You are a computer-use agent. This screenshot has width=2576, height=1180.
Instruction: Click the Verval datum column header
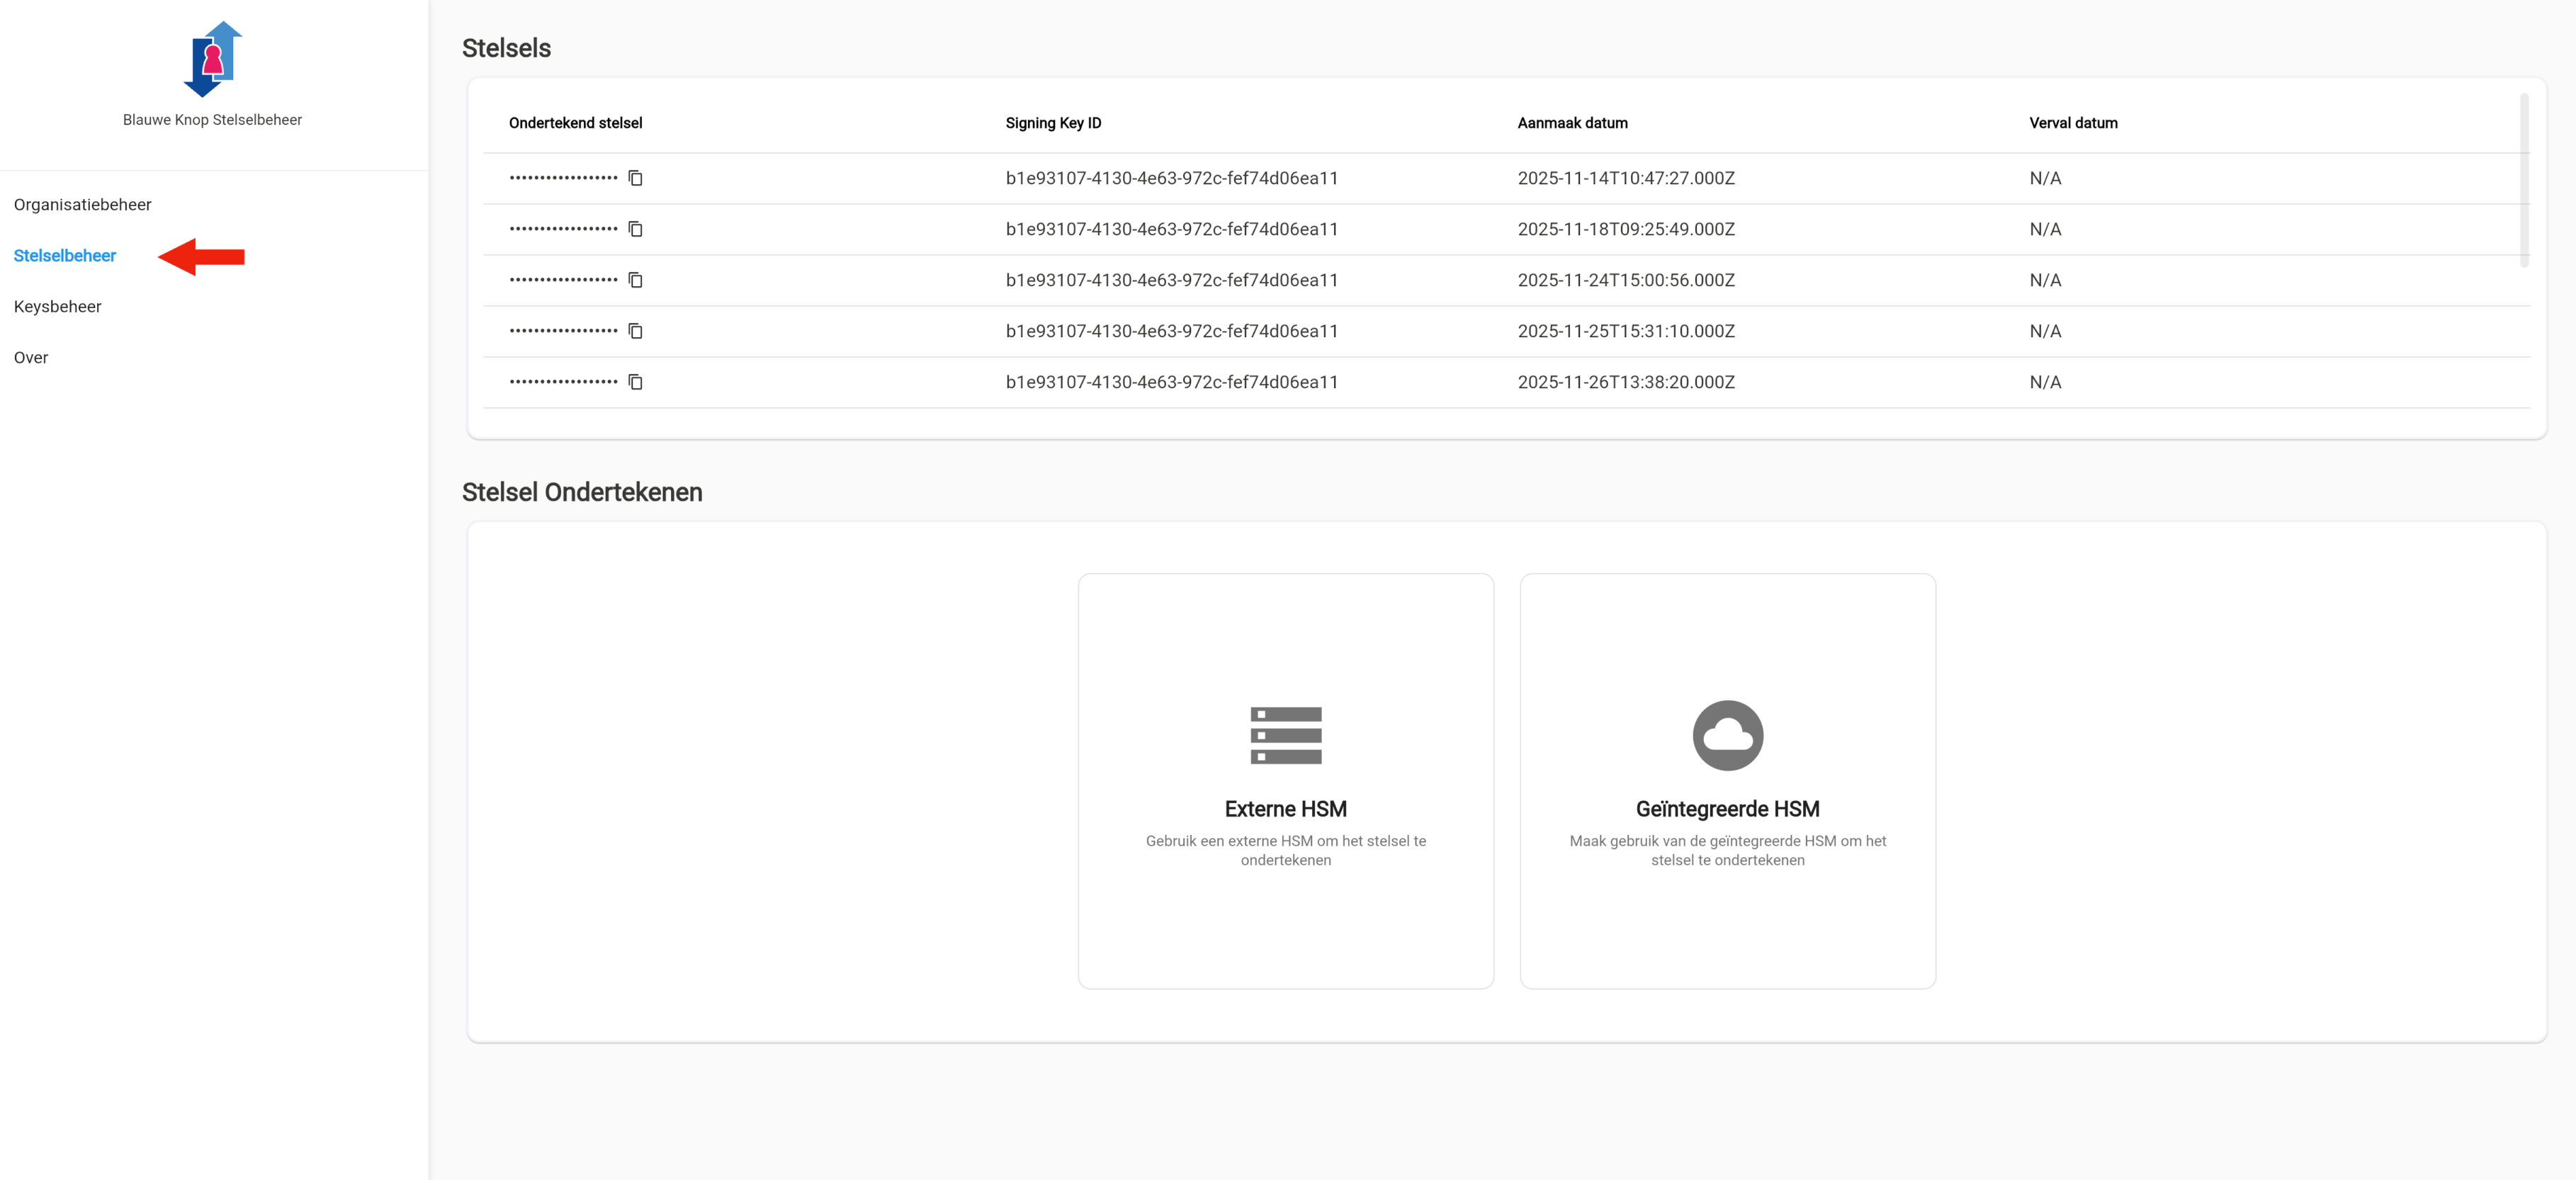click(x=2073, y=123)
